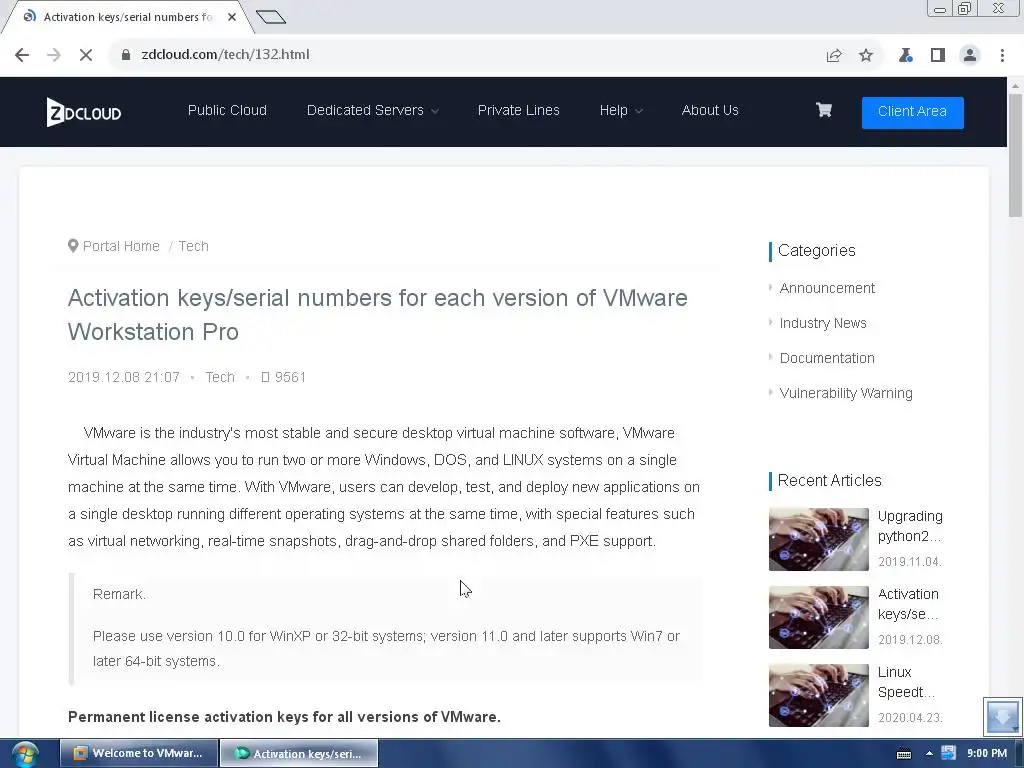This screenshot has width=1024, height=768.
Task: Open the Linux Speedt article thumbnail
Action: (819, 696)
